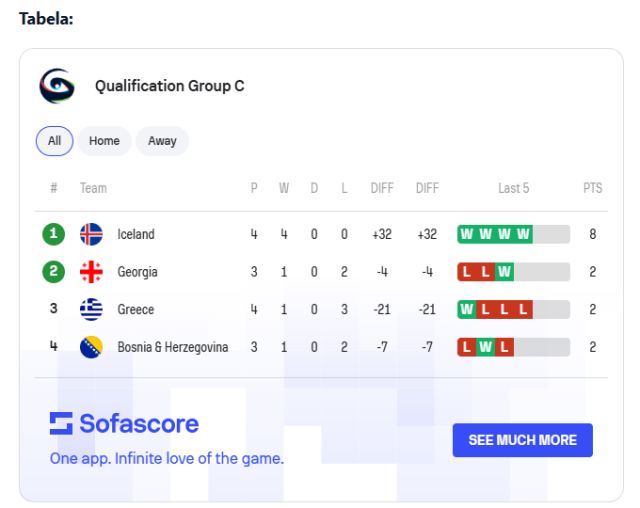Viewport: 640px width, 508px height.
Task: Open the Iceland team link
Action: coord(136,234)
